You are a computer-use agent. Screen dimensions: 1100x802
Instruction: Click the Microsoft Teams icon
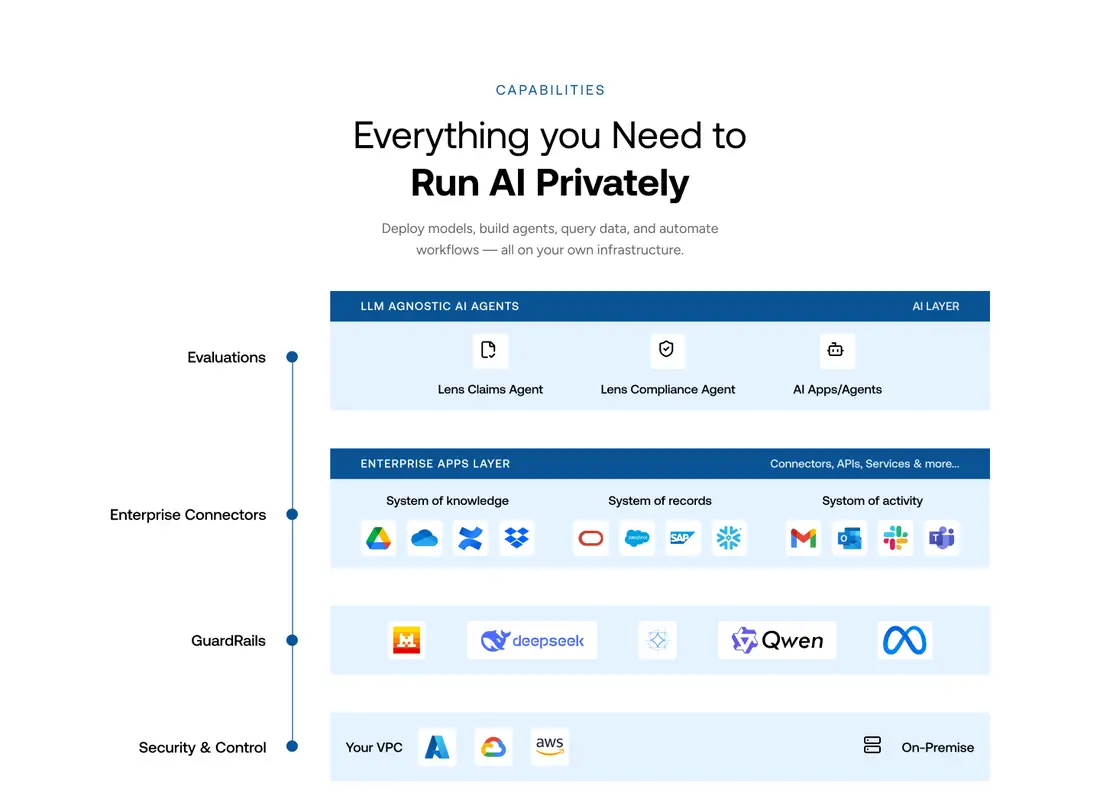tap(941, 538)
